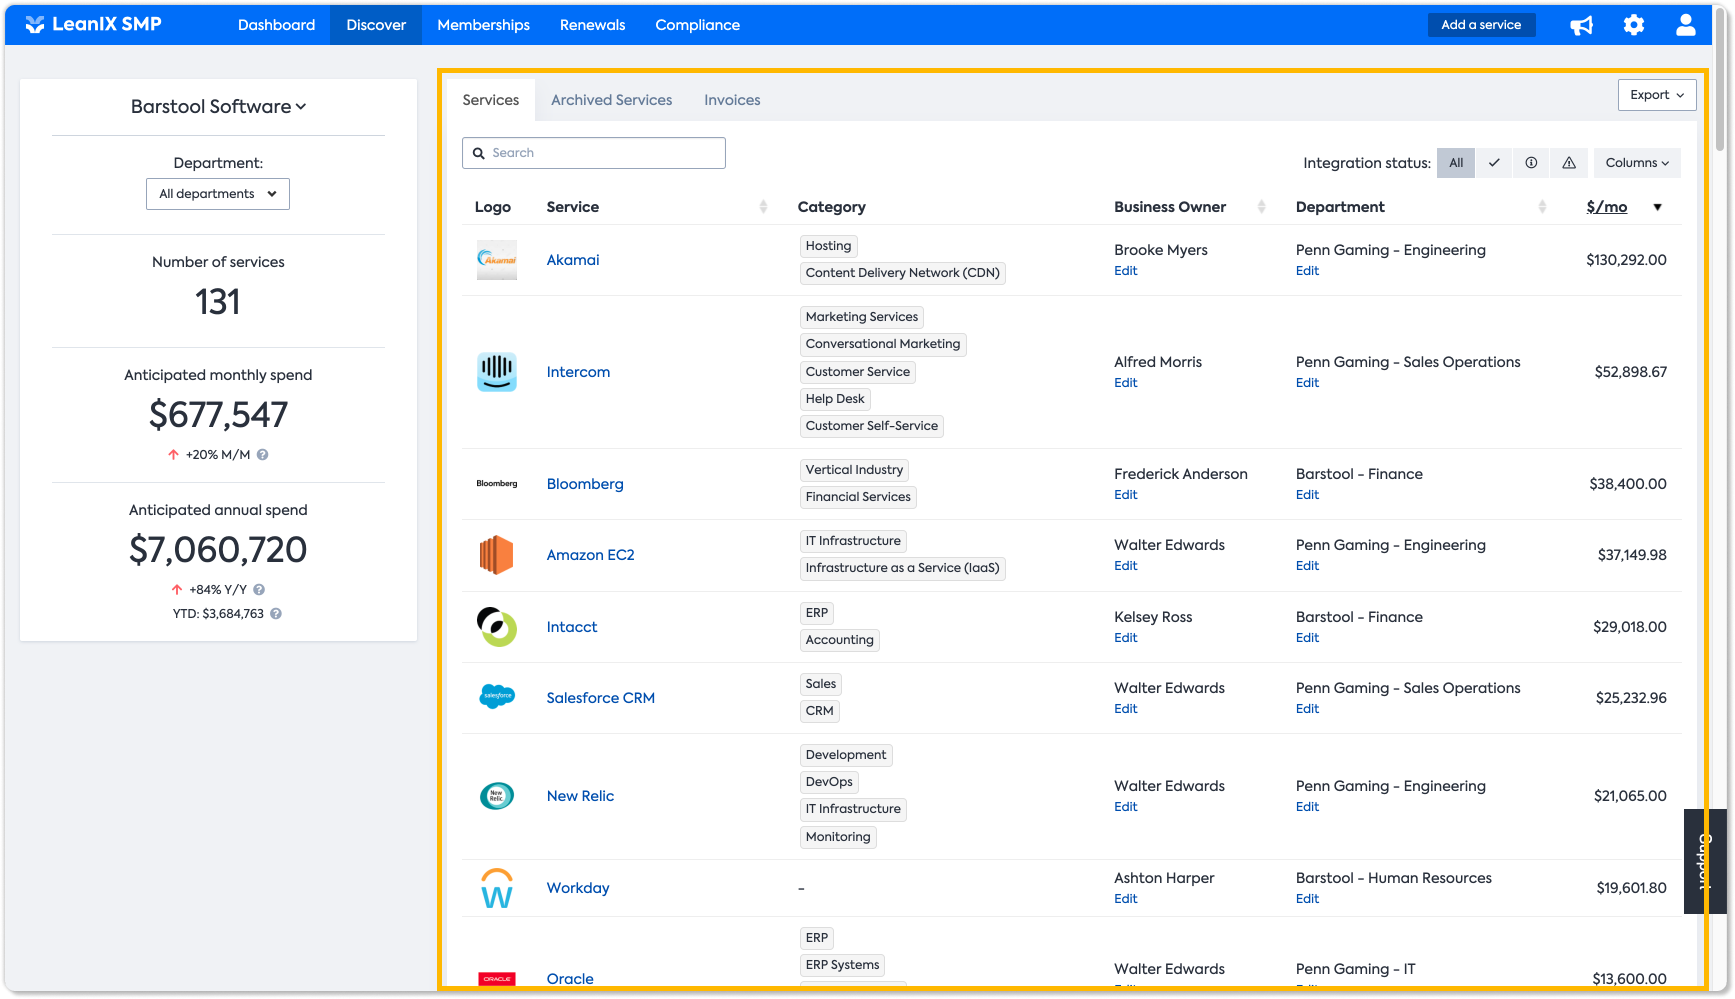Click the Add a service button
The image size is (1735, 999).
1481,25
